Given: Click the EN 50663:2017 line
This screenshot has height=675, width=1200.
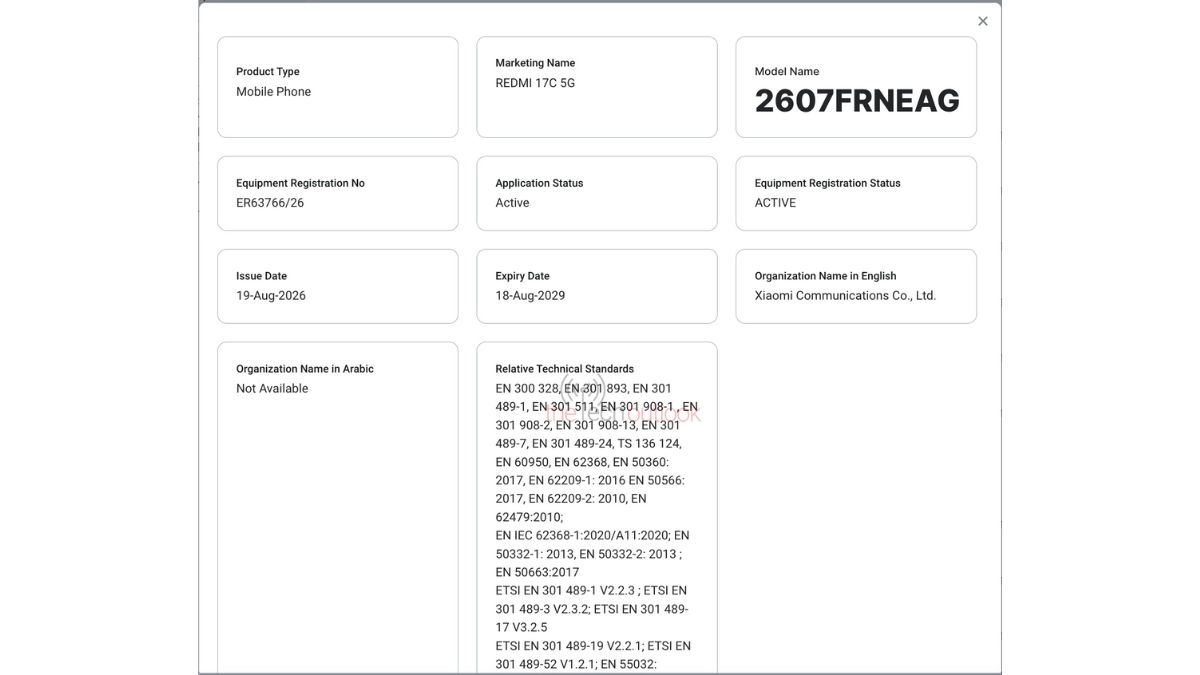Looking at the screenshot, I should tap(537, 573).
